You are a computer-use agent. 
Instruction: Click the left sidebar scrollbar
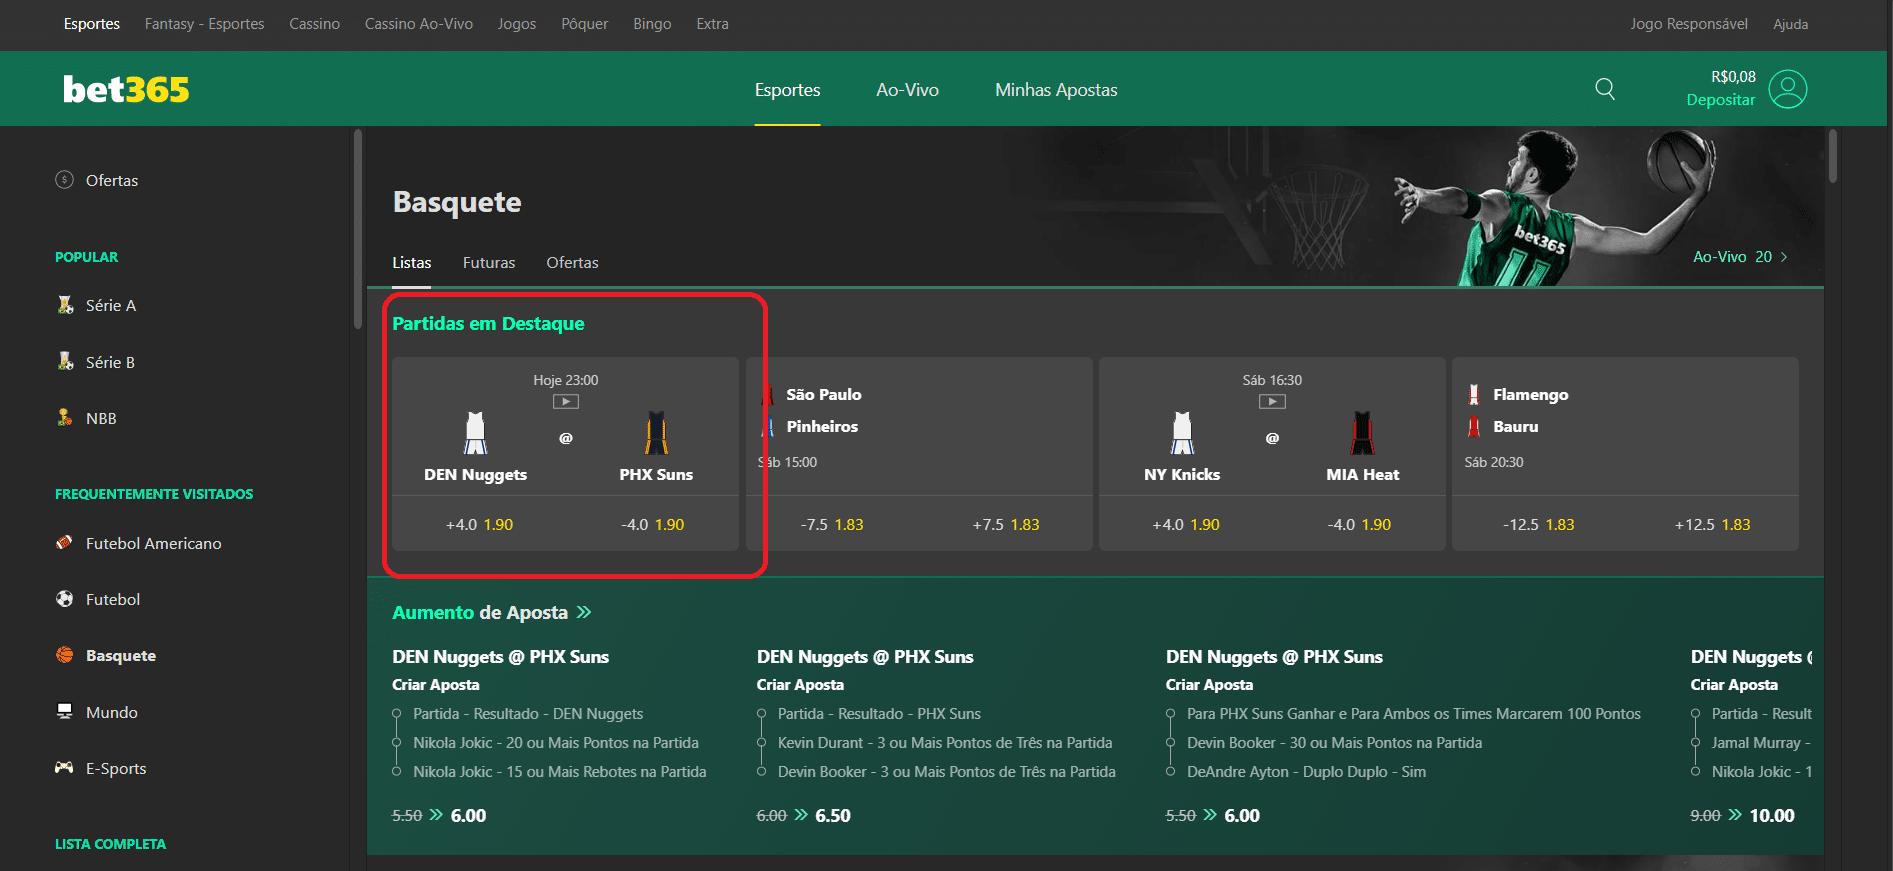tap(357, 230)
